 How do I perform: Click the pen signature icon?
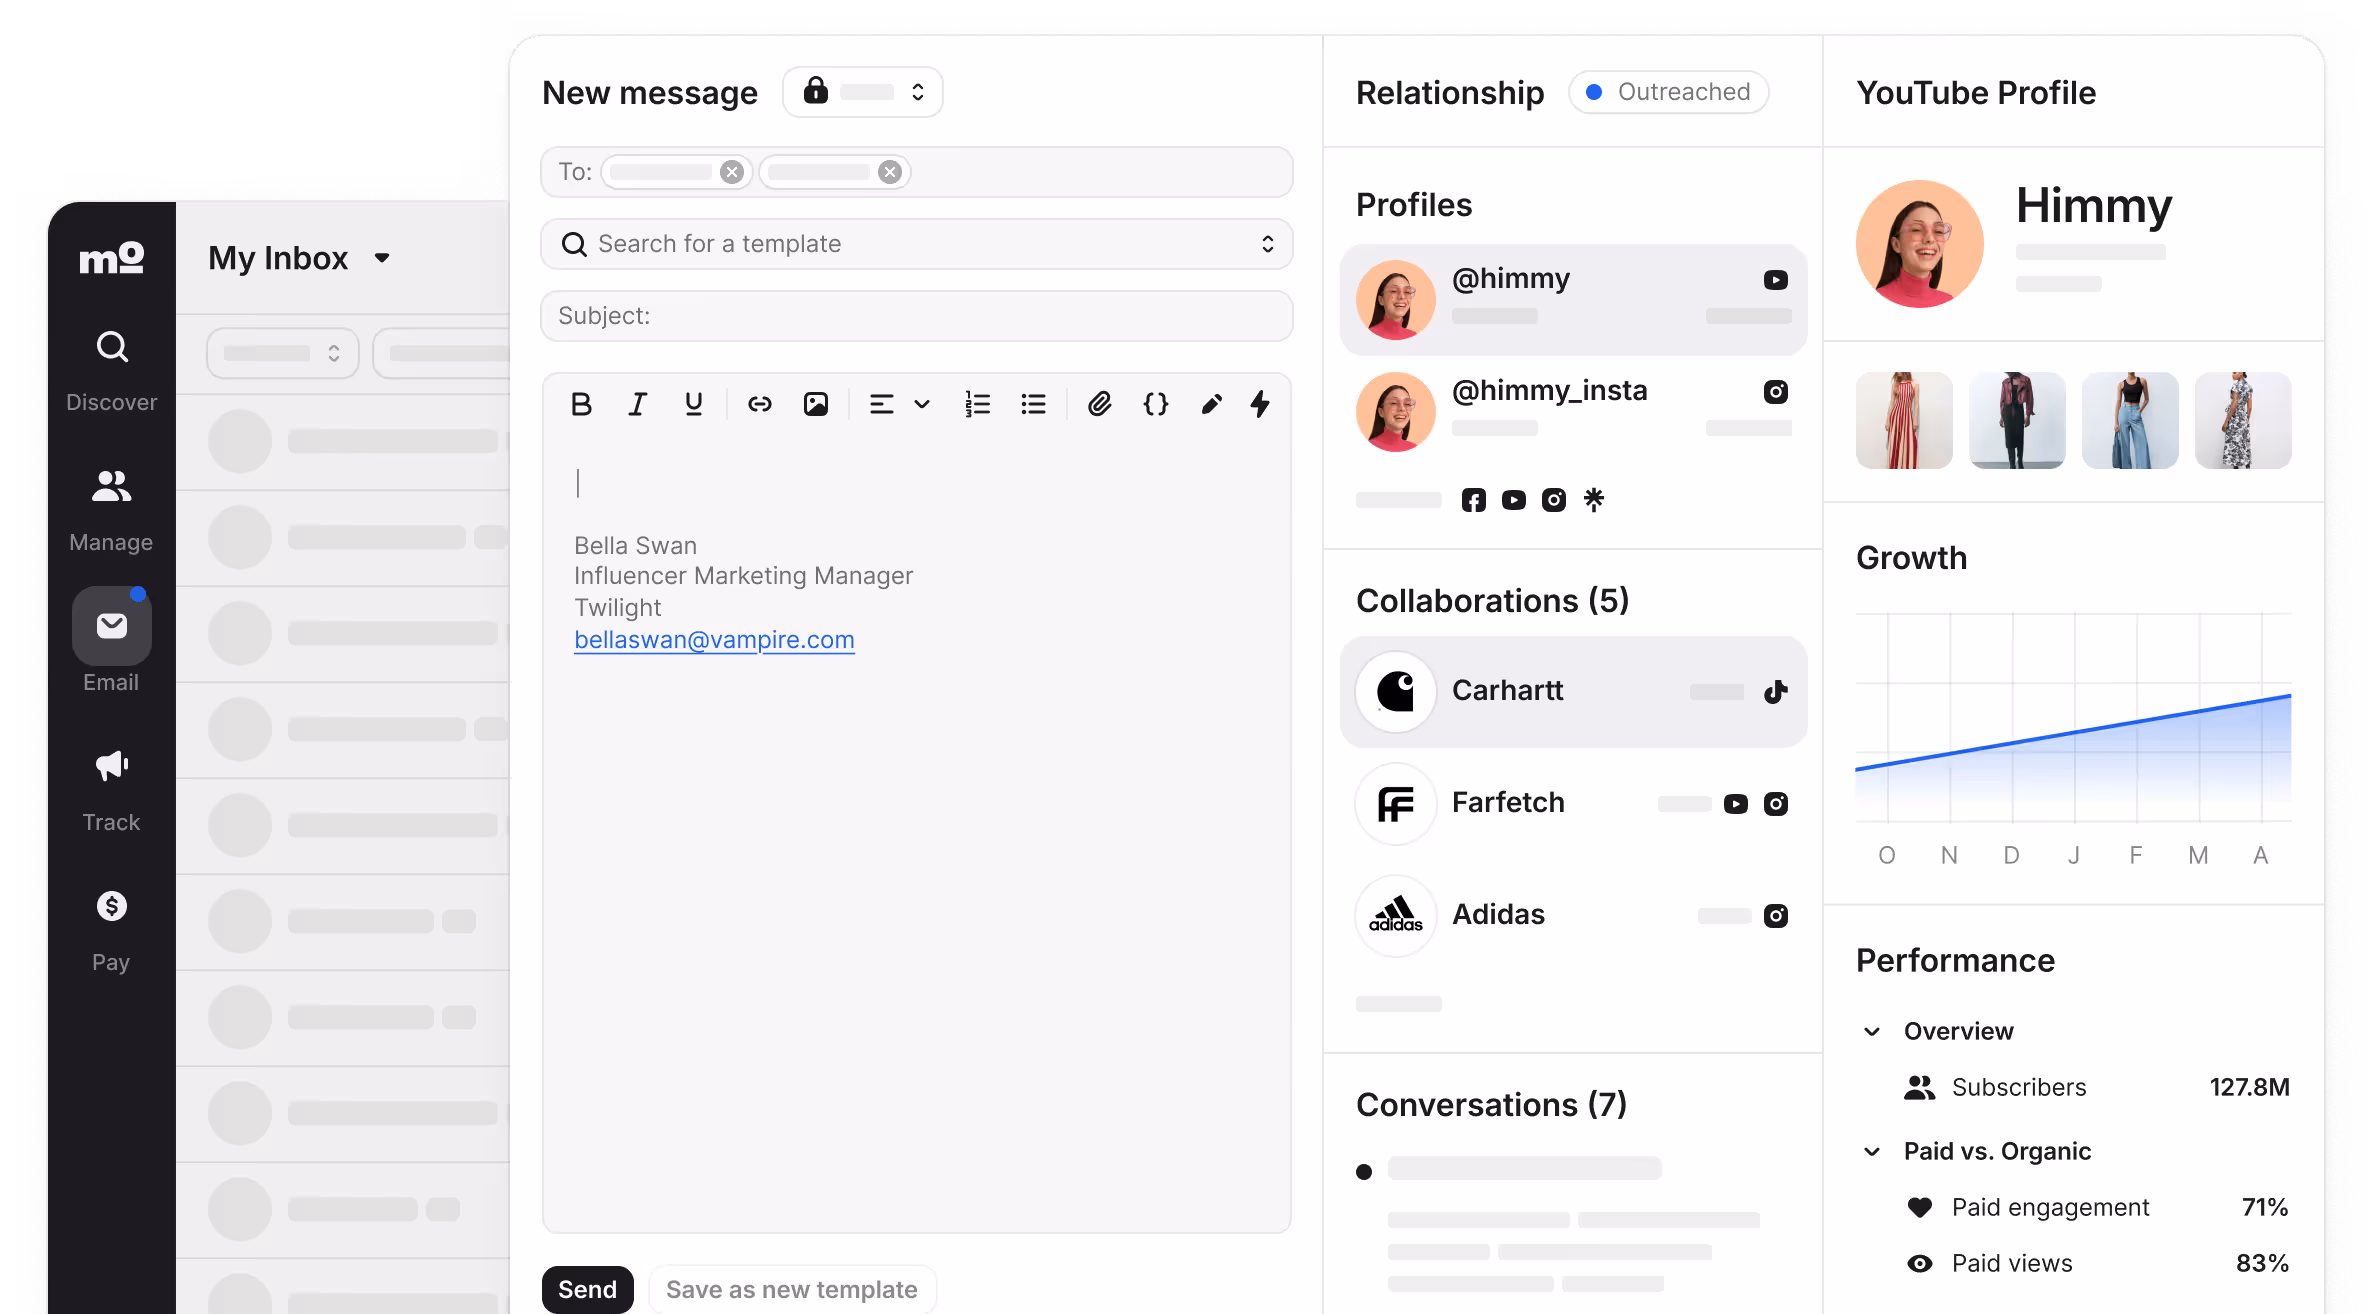pos(1212,404)
